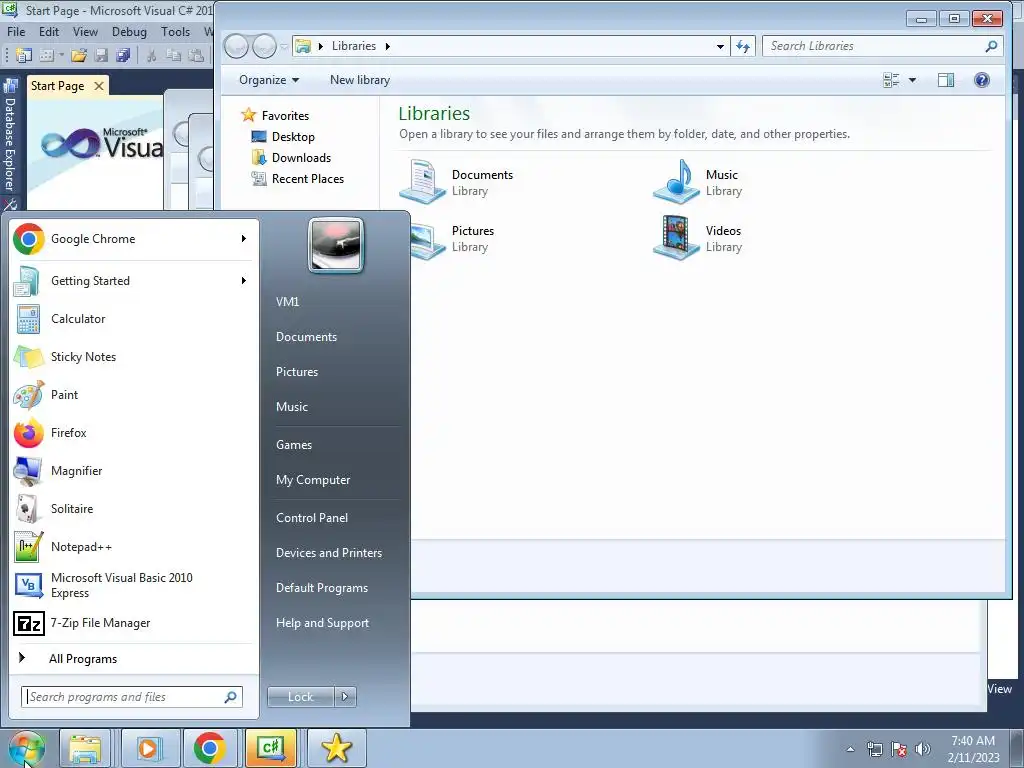Image resolution: width=1024 pixels, height=768 pixels.
Task: Open Edit menu in Visual C#
Action: (x=49, y=31)
